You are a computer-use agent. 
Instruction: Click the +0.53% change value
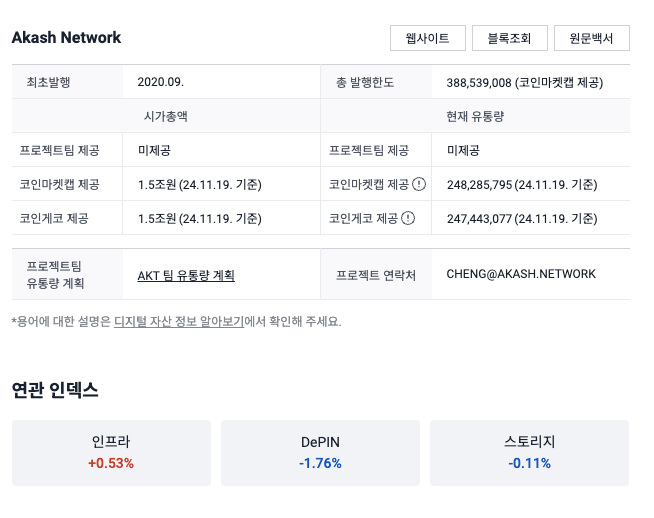[x=111, y=463]
